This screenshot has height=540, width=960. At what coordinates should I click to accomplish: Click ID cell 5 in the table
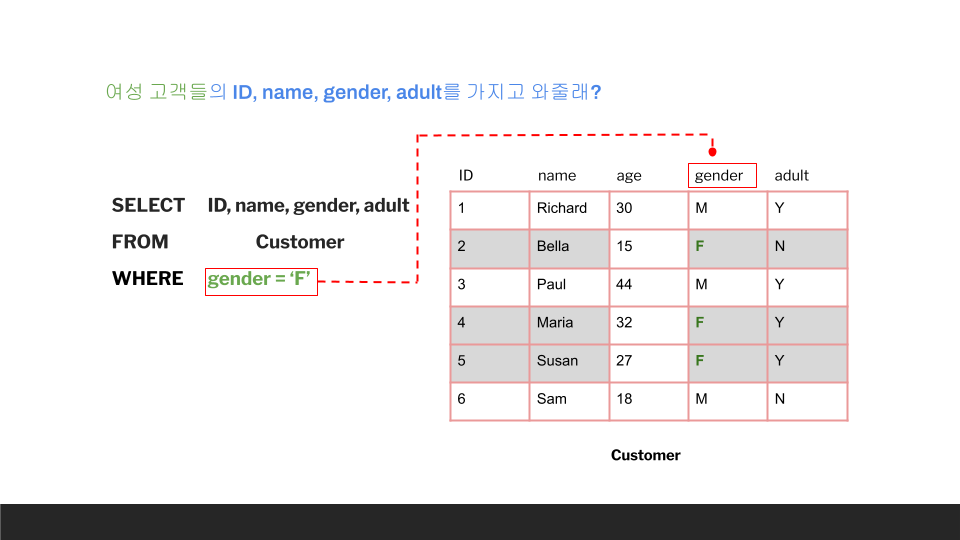490,363
